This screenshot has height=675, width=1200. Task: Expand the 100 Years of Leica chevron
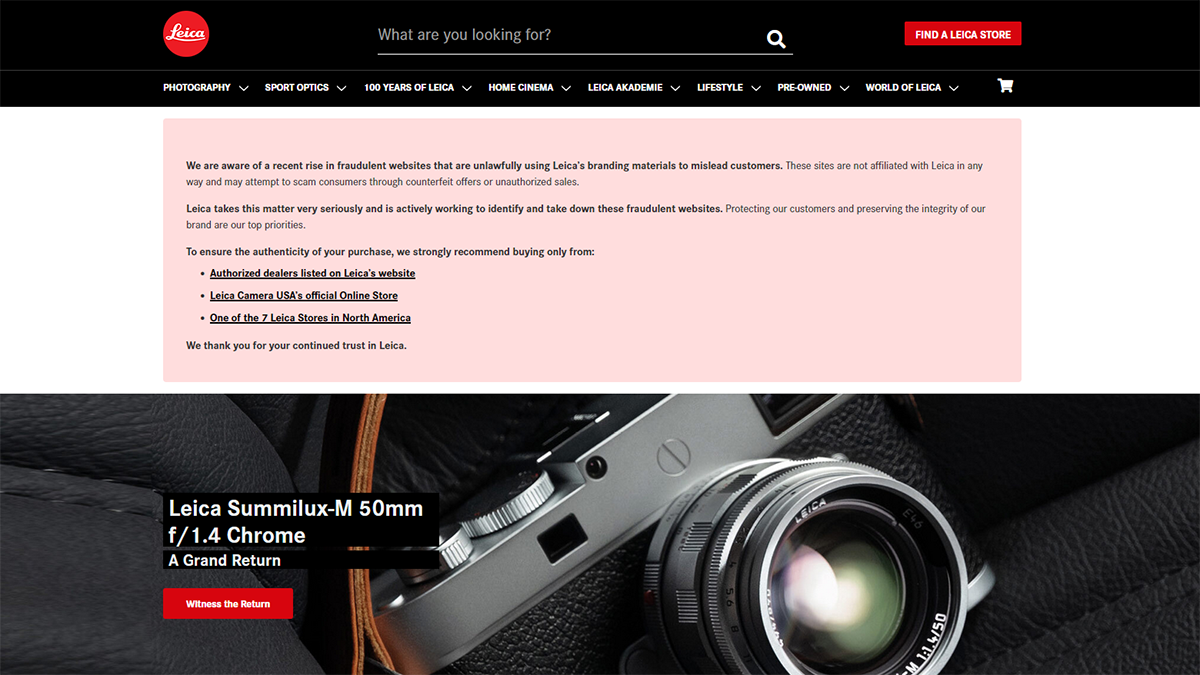467,88
